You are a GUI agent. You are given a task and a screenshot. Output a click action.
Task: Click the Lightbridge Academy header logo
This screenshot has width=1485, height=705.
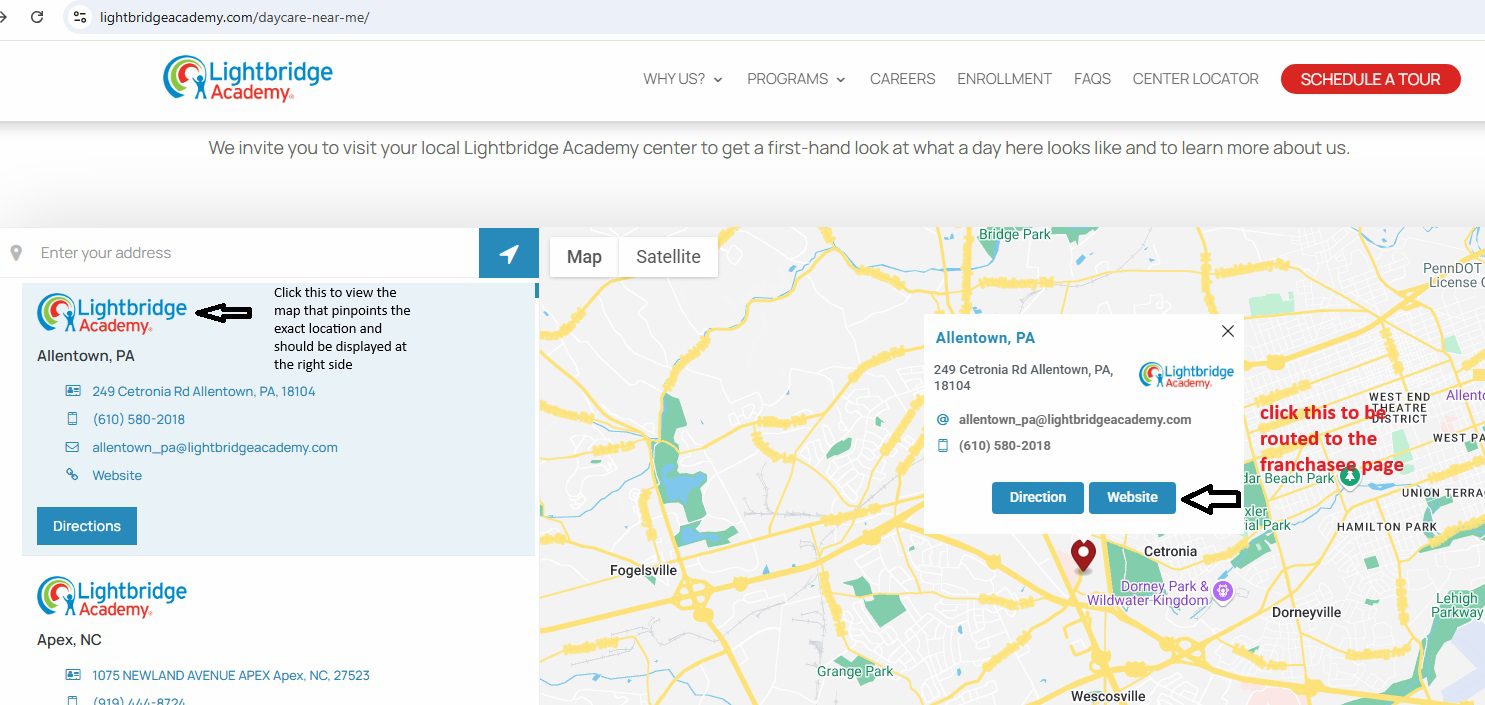tap(248, 79)
